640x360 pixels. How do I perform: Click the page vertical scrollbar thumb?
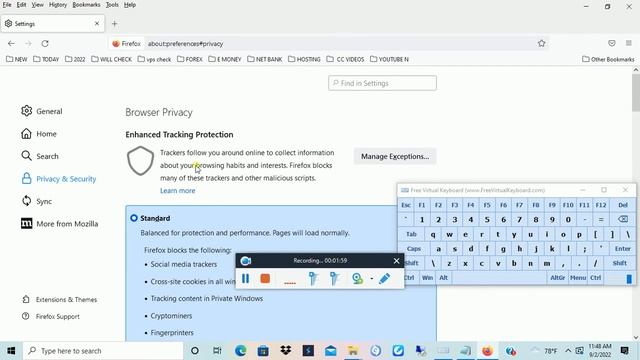click(636, 93)
